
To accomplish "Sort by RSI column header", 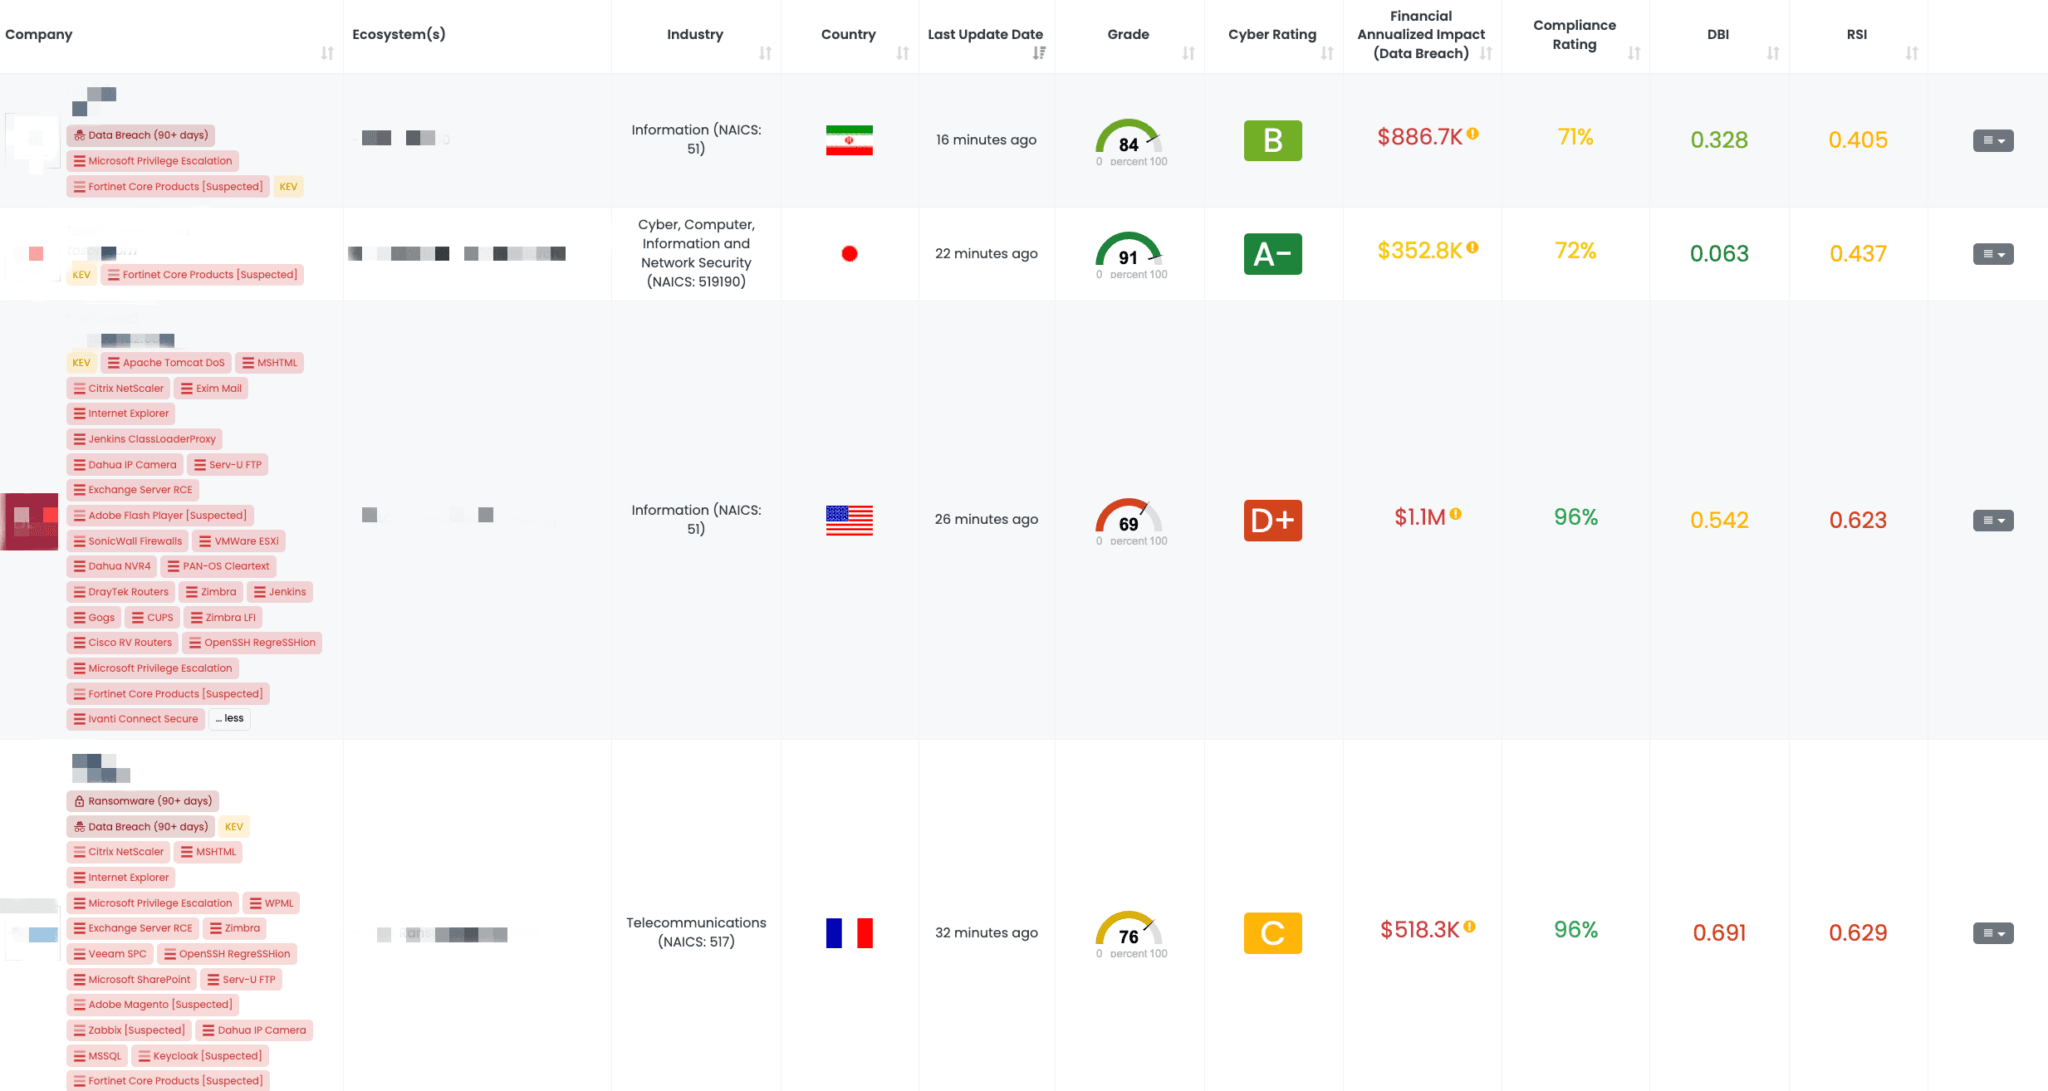I will click(x=1911, y=53).
